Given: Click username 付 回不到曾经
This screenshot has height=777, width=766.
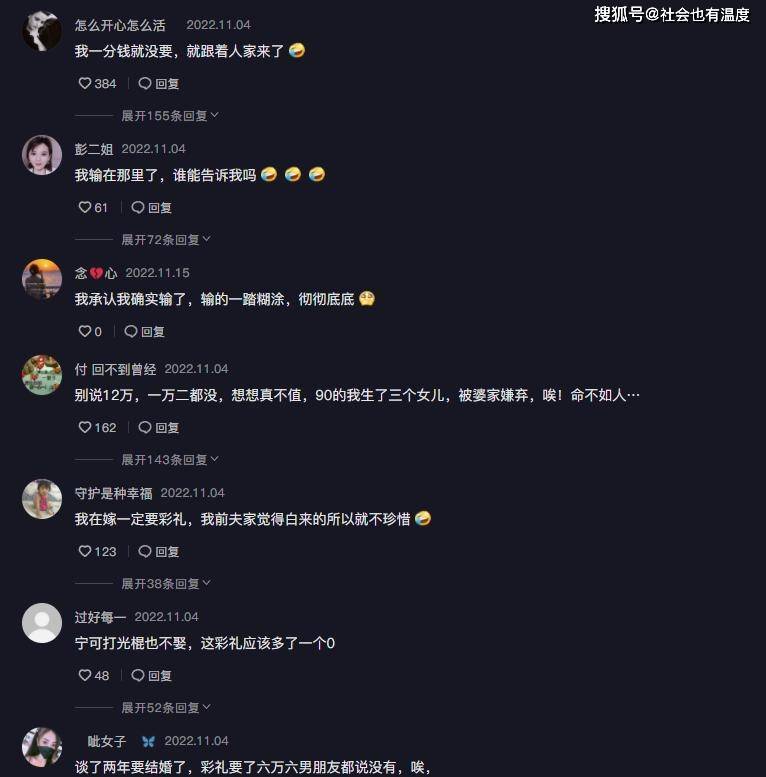Looking at the screenshot, I should tap(115, 369).
